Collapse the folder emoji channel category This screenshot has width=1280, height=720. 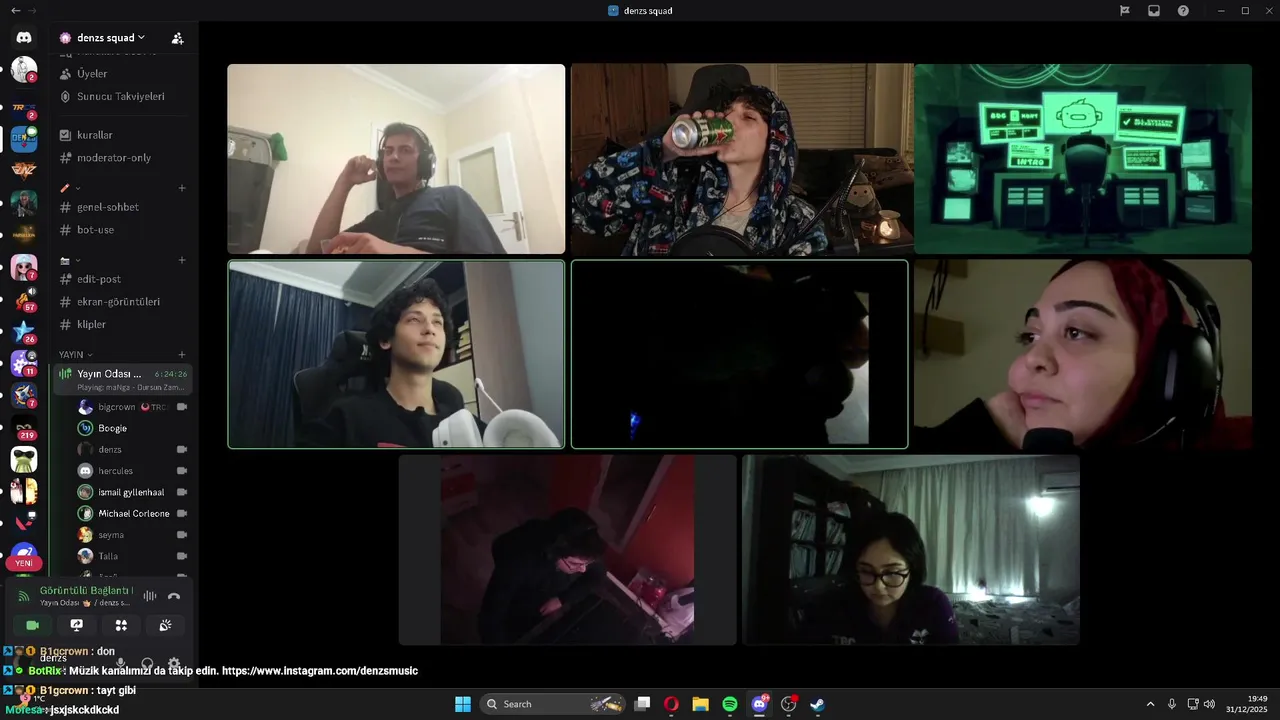70,260
